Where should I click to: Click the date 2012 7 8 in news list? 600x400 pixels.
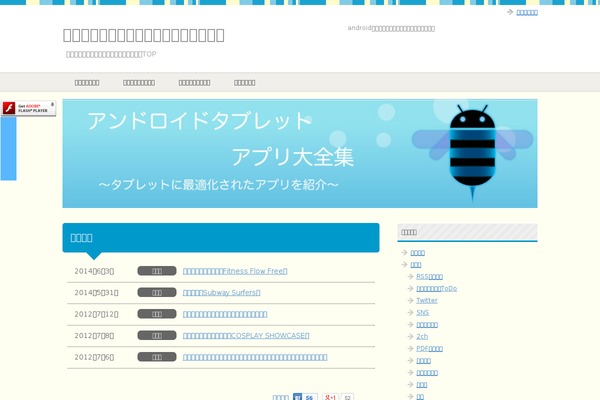click(x=94, y=336)
